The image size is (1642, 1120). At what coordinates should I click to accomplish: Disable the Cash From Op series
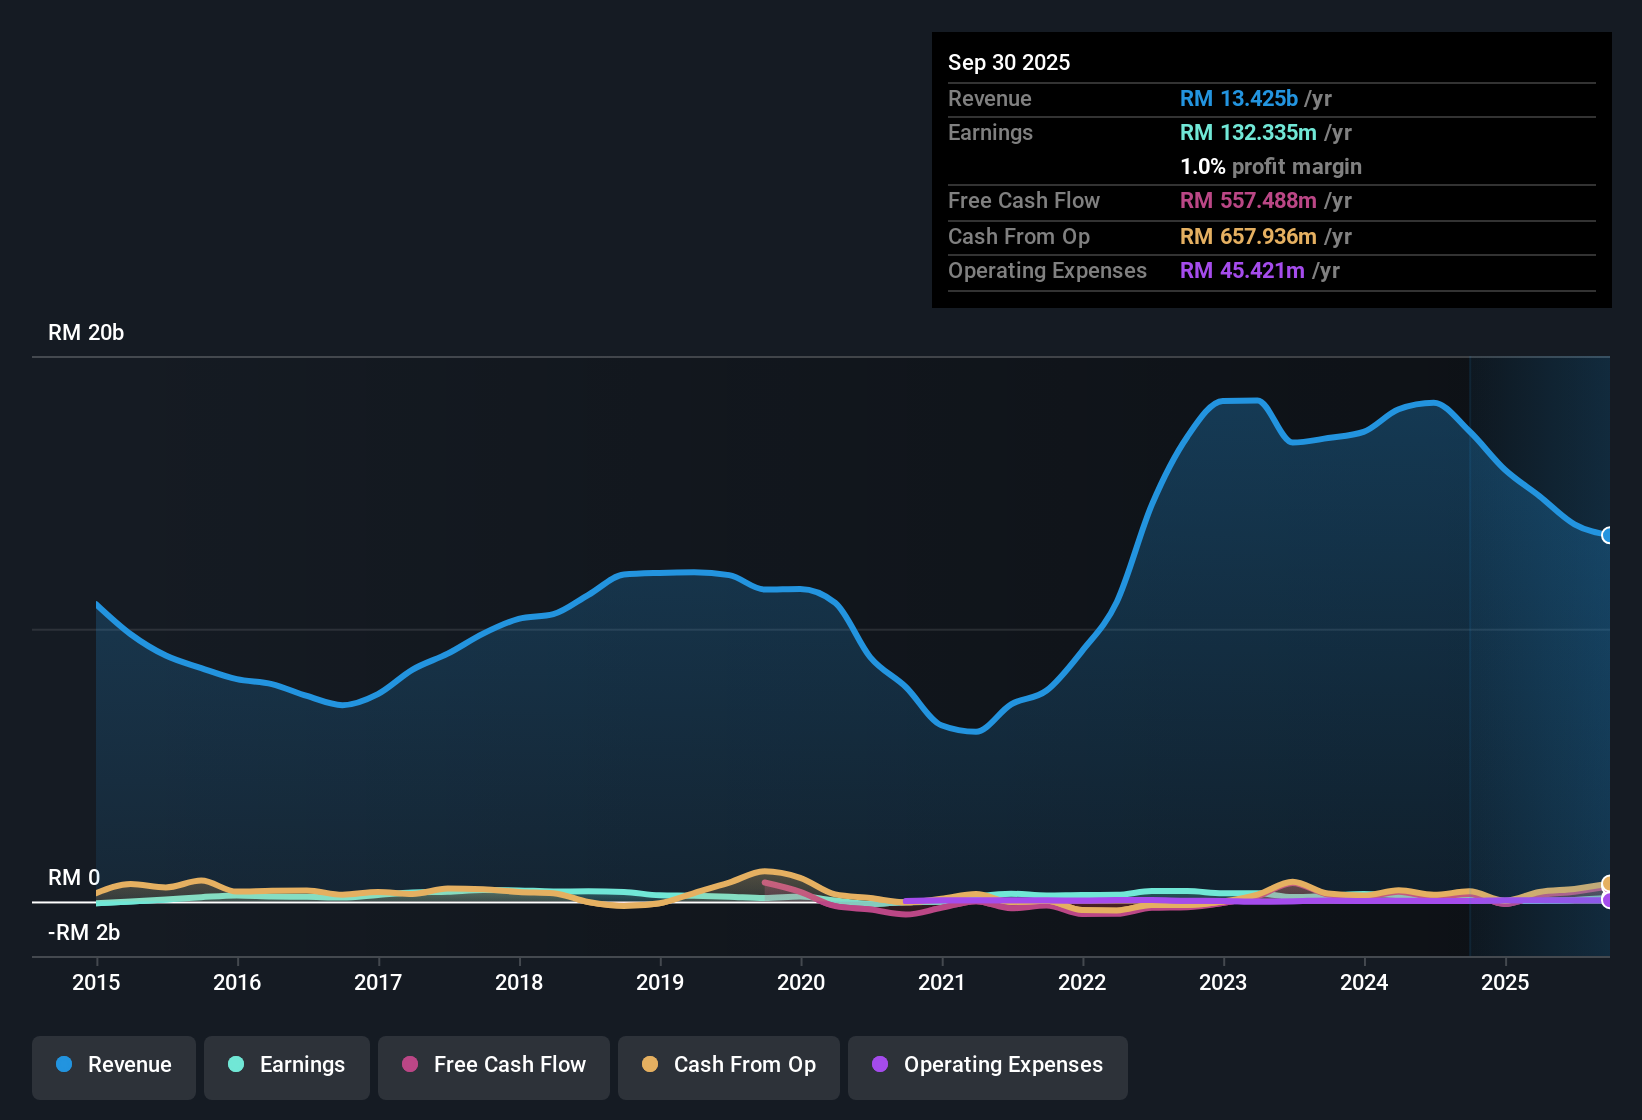(x=728, y=1065)
